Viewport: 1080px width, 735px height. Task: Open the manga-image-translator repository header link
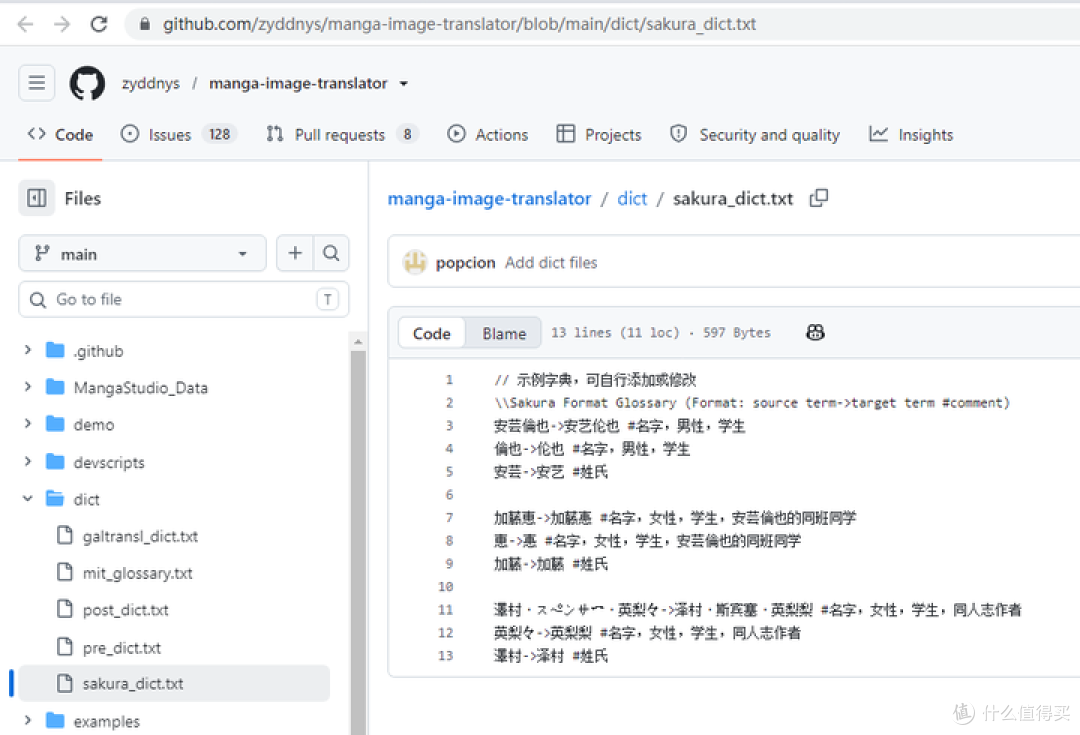(298, 83)
